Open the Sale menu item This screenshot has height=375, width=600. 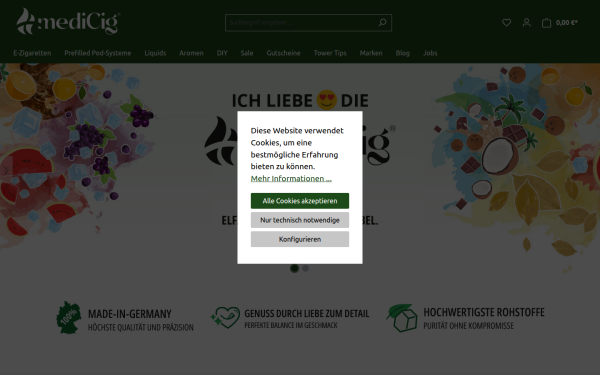247,53
